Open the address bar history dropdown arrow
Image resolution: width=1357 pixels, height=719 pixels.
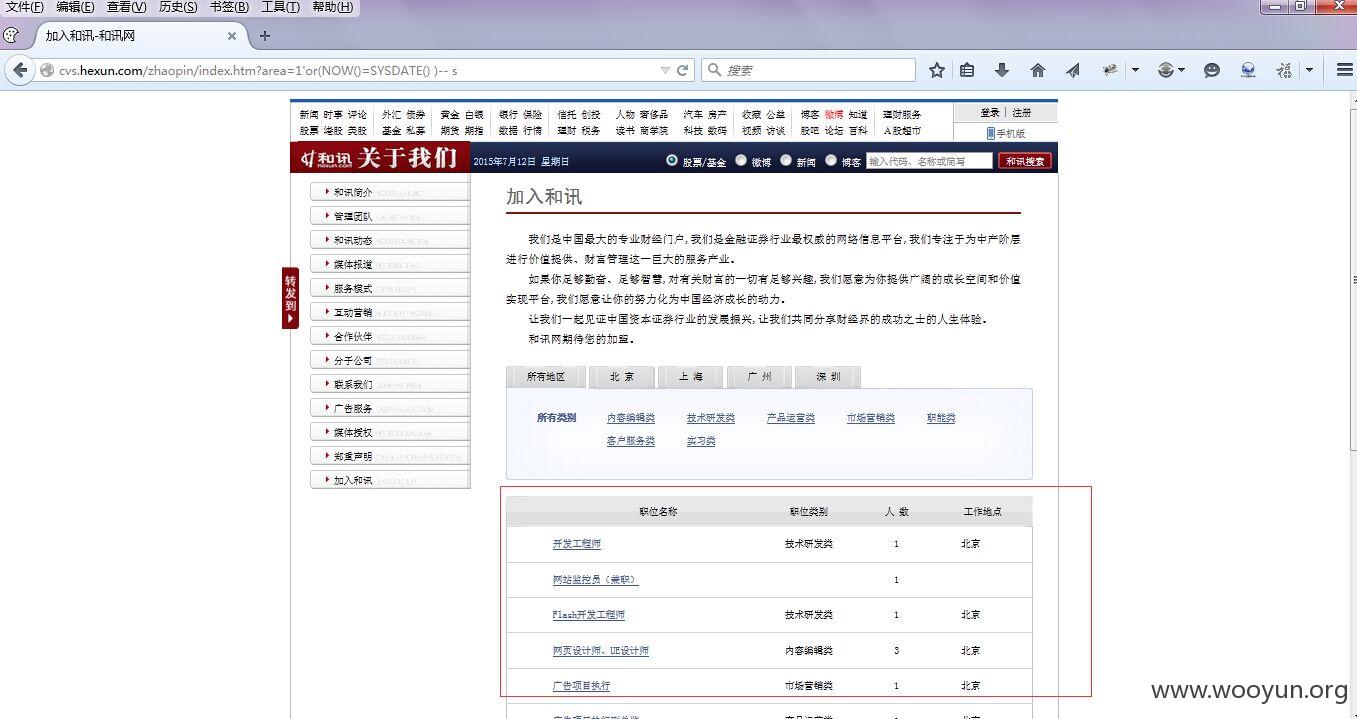pyautogui.click(x=665, y=71)
